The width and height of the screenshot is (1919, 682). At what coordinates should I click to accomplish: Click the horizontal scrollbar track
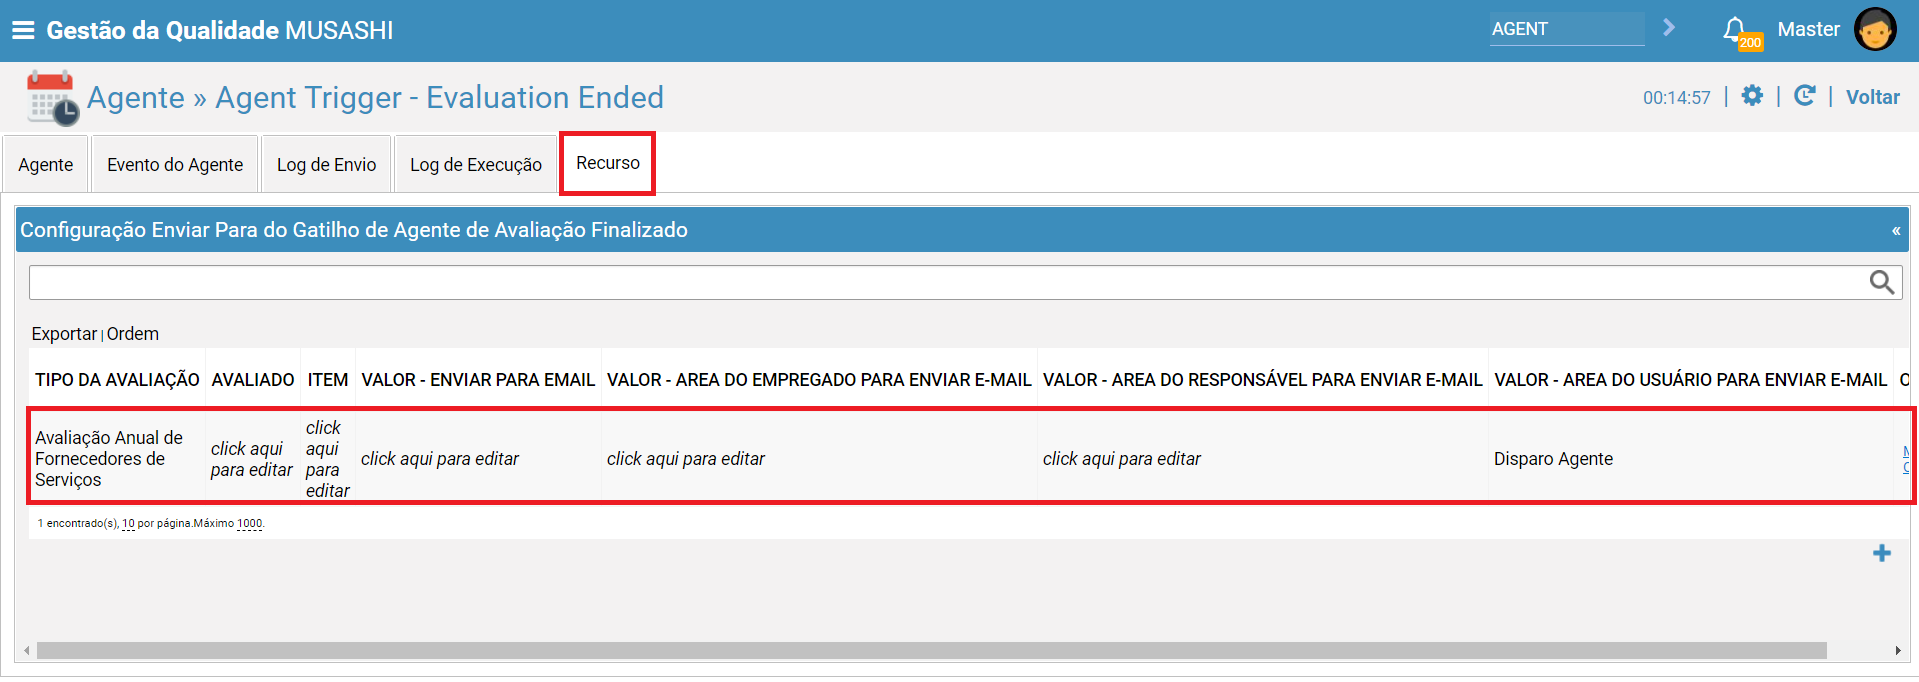tap(932, 650)
